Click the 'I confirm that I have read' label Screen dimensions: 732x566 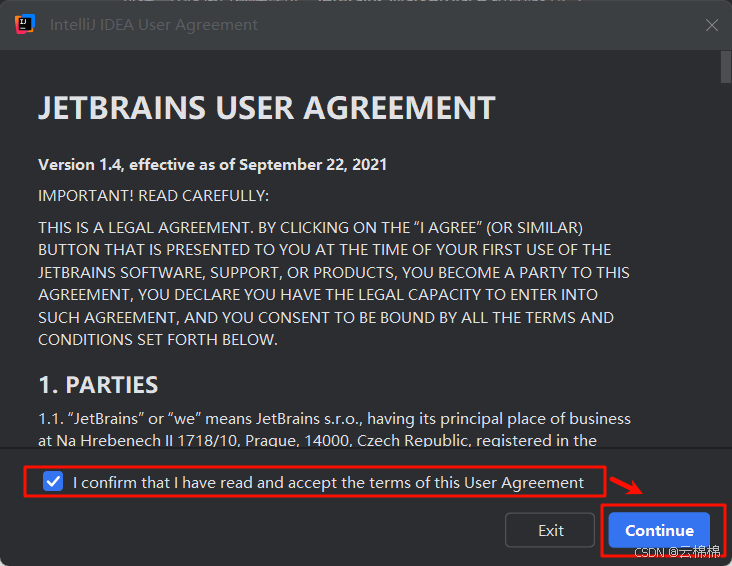[x=328, y=482]
